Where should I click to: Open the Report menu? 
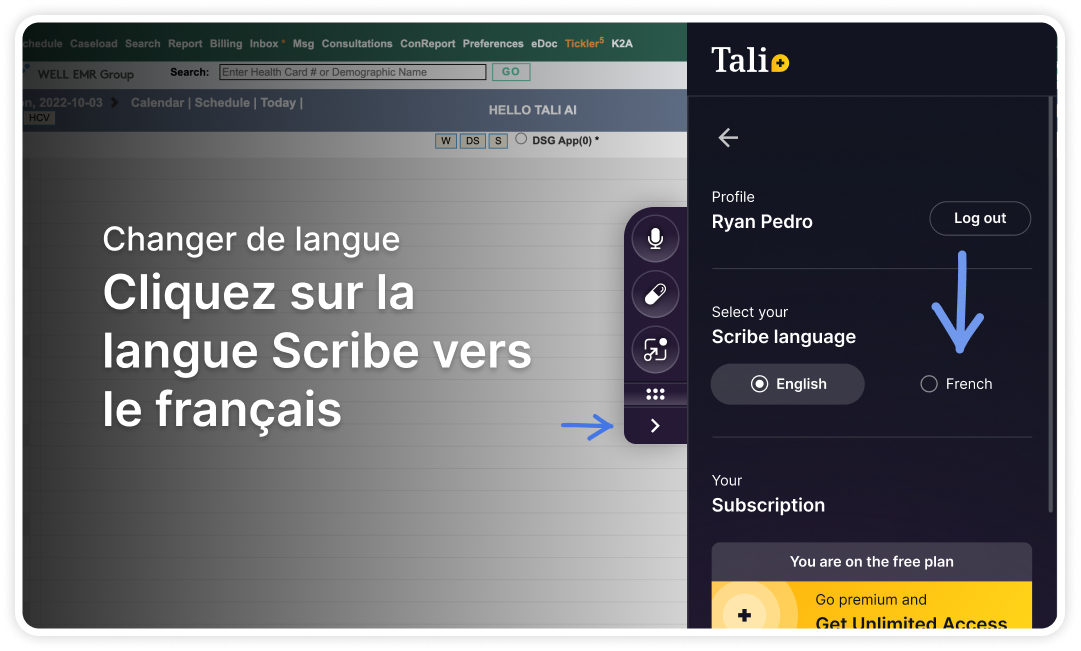[x=185, y=43]
